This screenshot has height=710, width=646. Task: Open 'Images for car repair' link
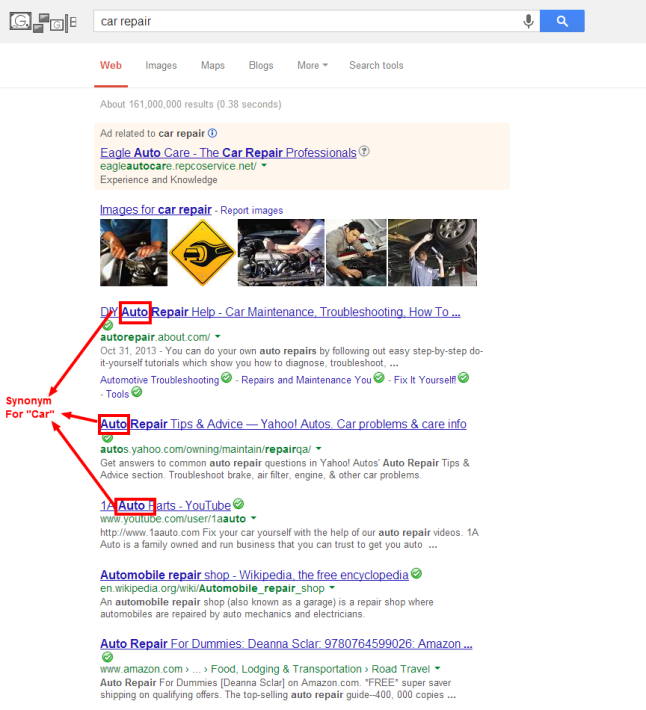click(x=156, y=210)
